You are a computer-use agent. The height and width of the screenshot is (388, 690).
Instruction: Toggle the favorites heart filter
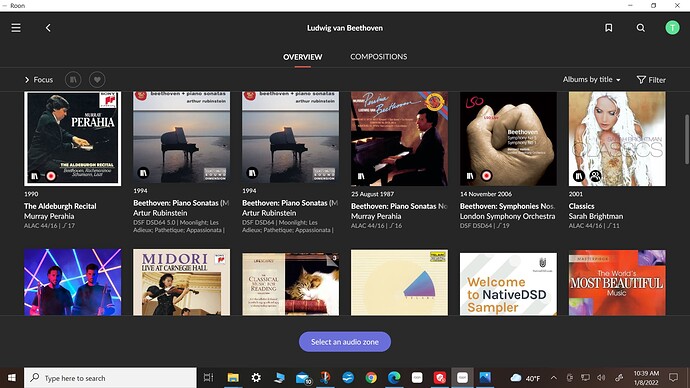point(97,80)
